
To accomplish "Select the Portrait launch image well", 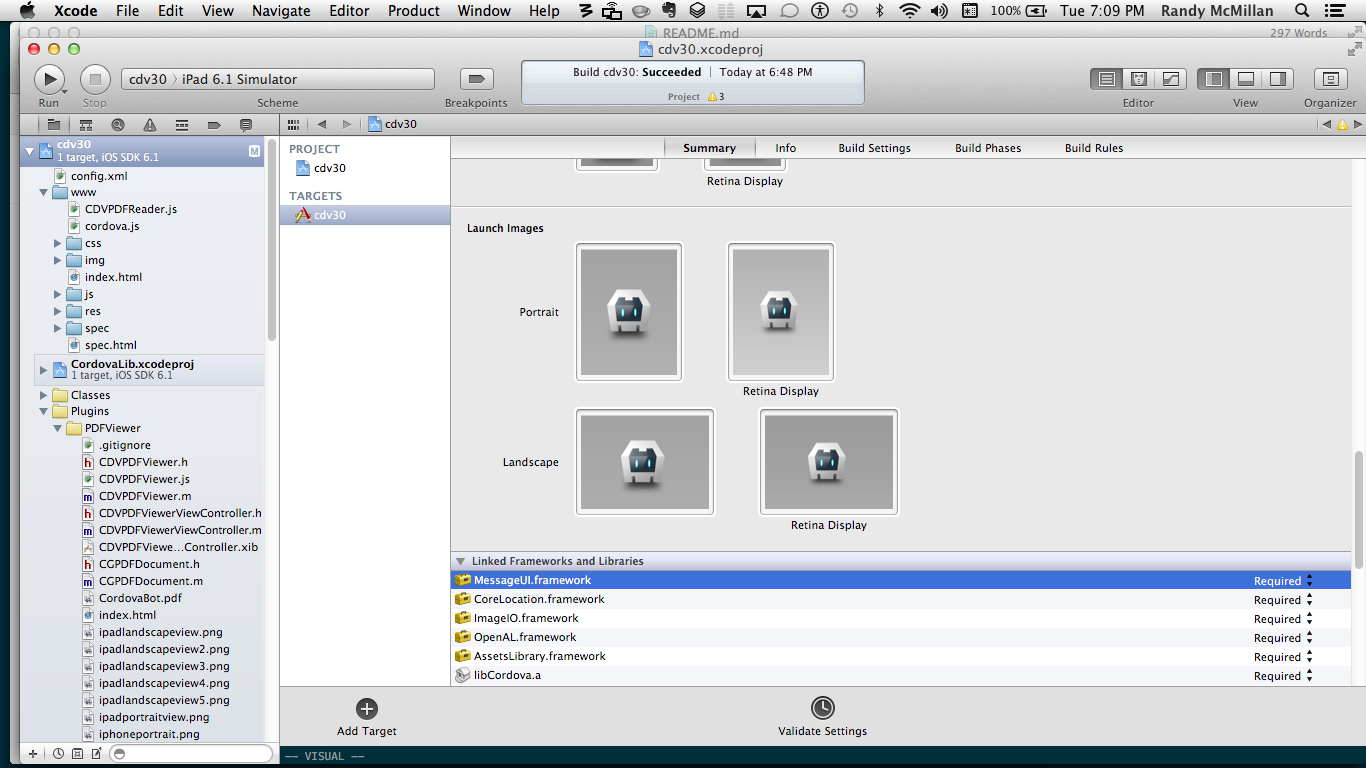I will [x=629, y=312].
